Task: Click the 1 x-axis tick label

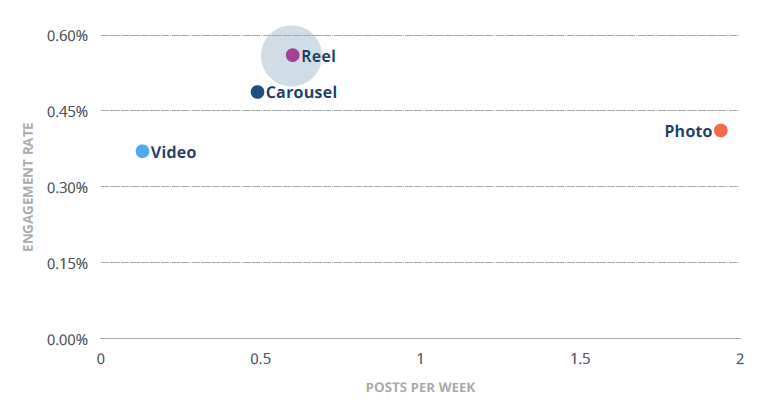Action: 420,359
